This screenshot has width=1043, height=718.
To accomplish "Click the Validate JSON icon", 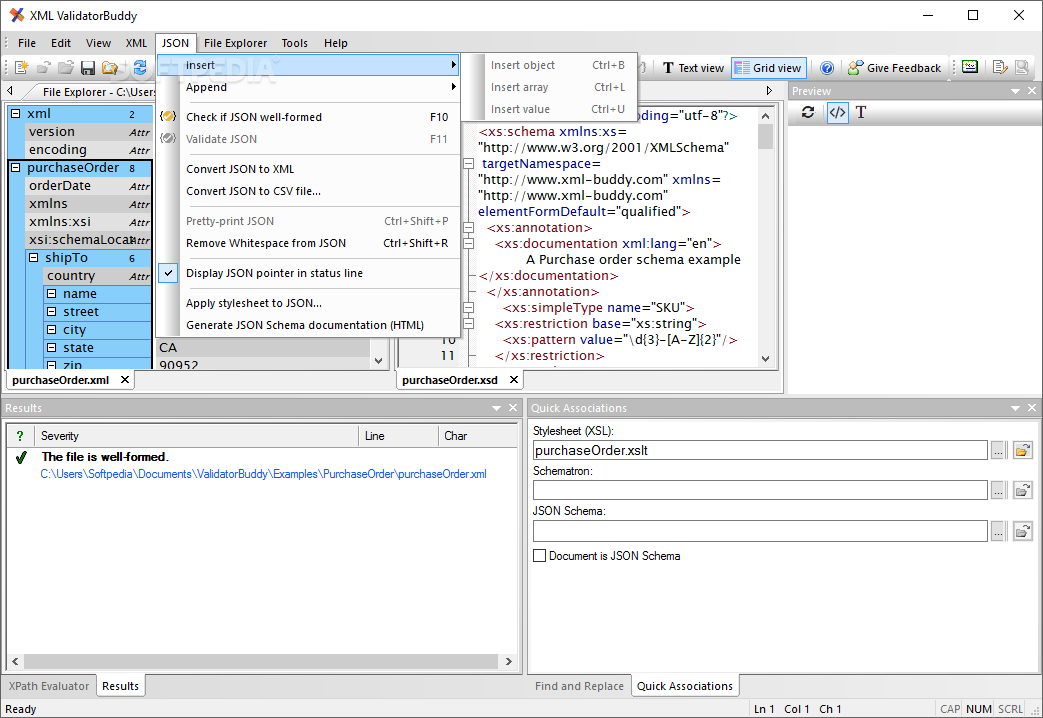I will coord(168,138).
